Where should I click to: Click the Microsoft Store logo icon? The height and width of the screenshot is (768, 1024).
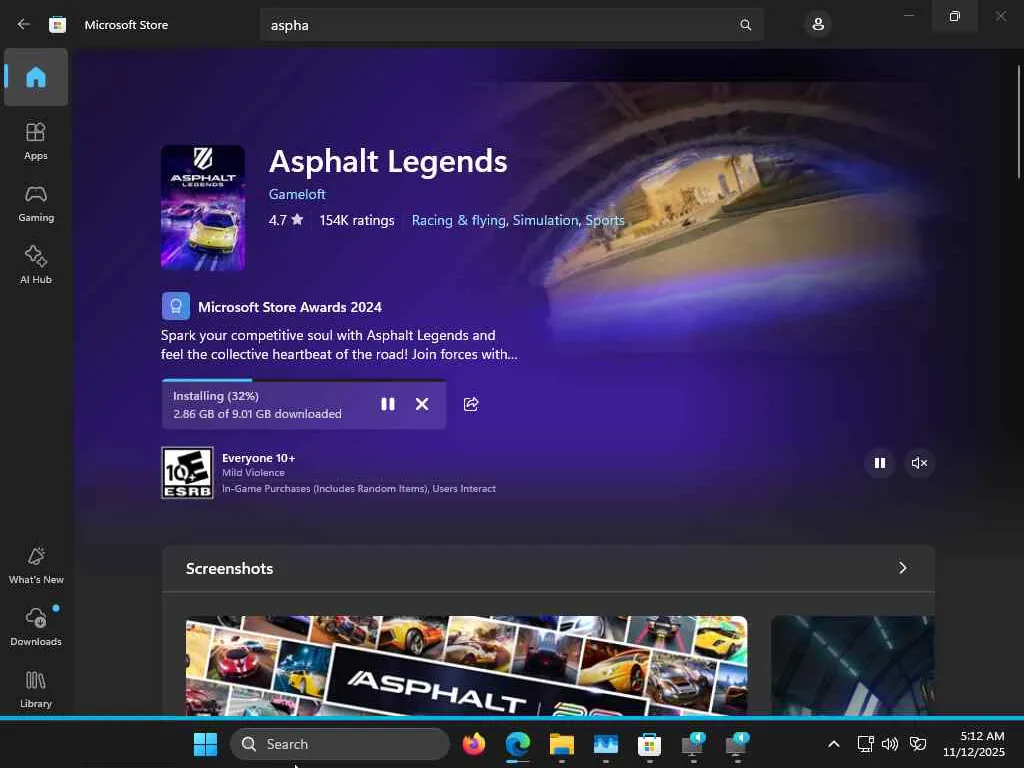(x=57, y=25)
